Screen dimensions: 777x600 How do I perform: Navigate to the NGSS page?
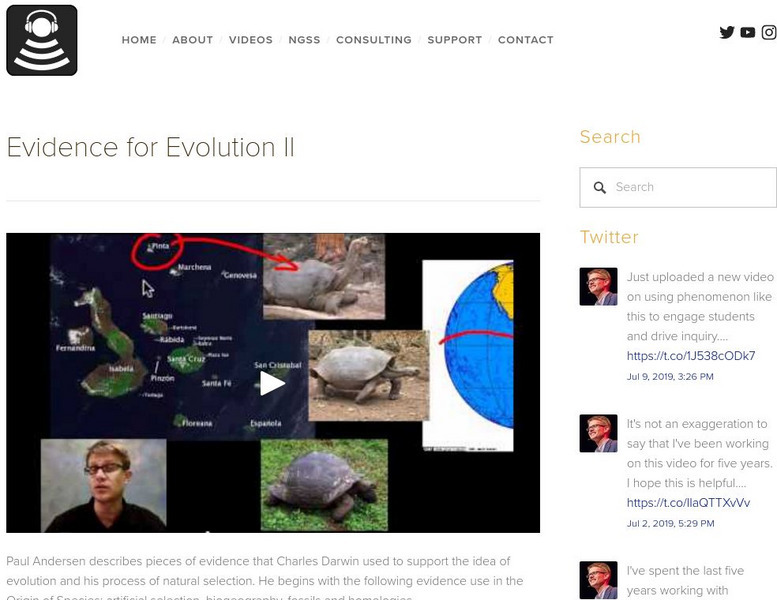click(304, 40)
